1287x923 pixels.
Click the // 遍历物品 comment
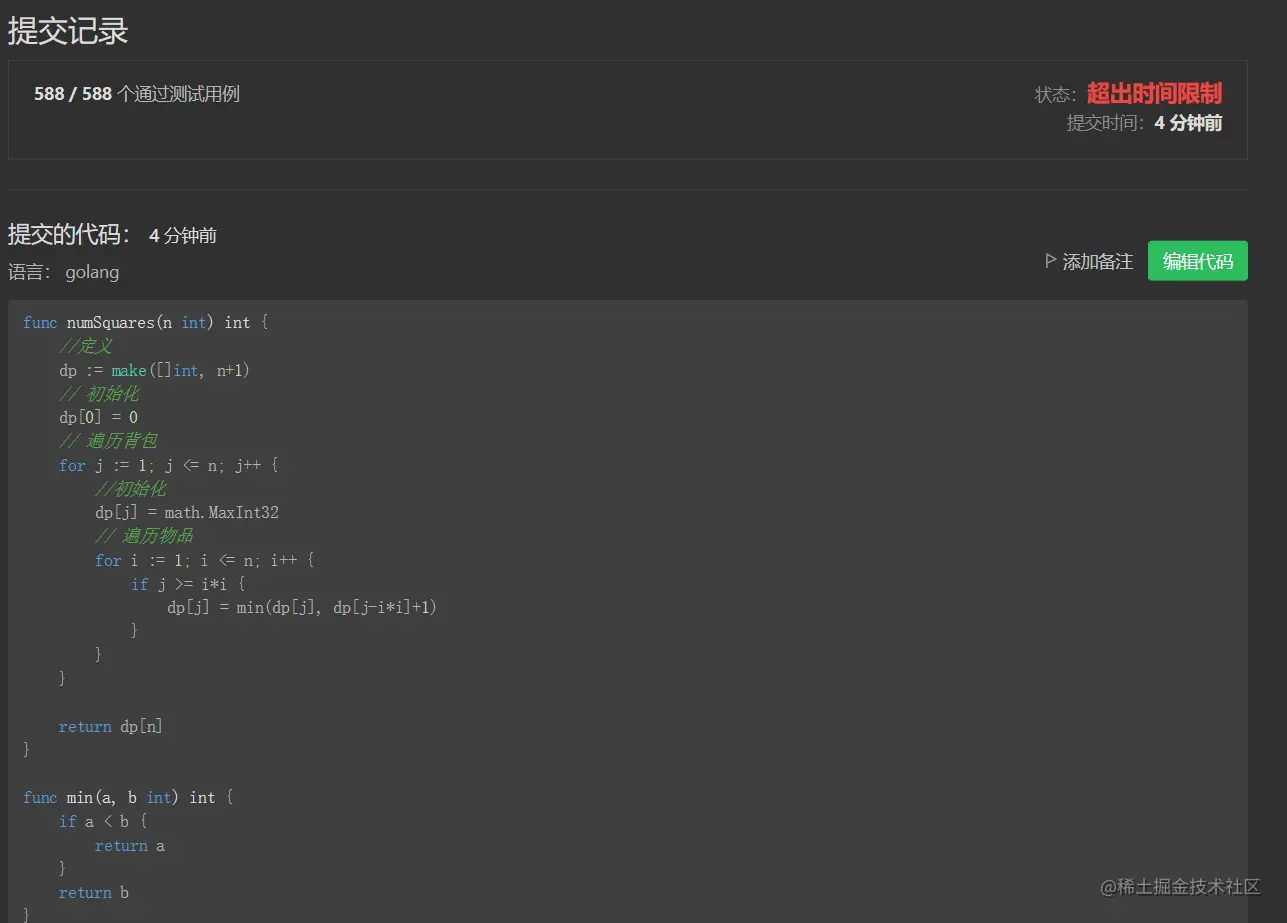coord(144,536)
